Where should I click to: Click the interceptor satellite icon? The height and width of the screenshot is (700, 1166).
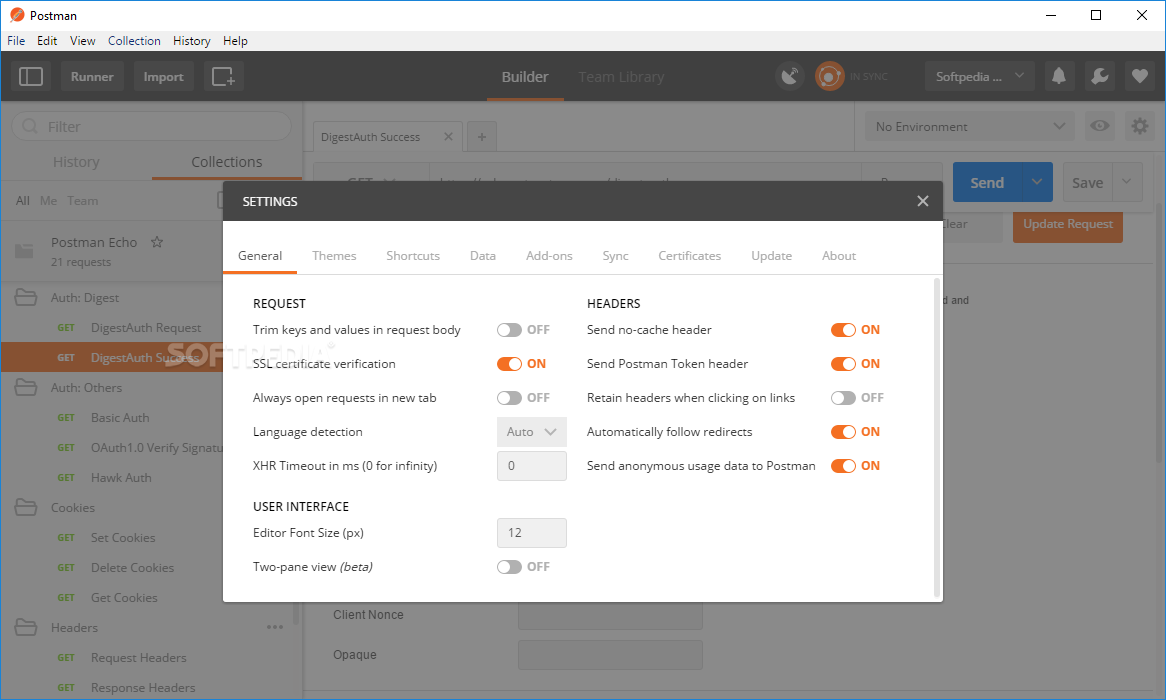(790, 76)
